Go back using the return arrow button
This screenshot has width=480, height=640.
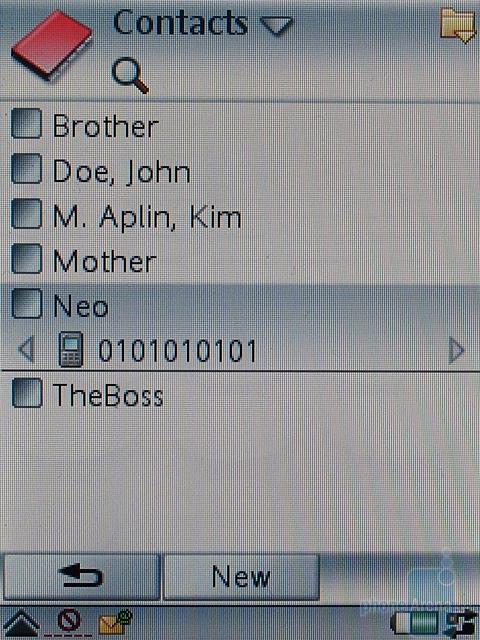click(x=81, y=577)
